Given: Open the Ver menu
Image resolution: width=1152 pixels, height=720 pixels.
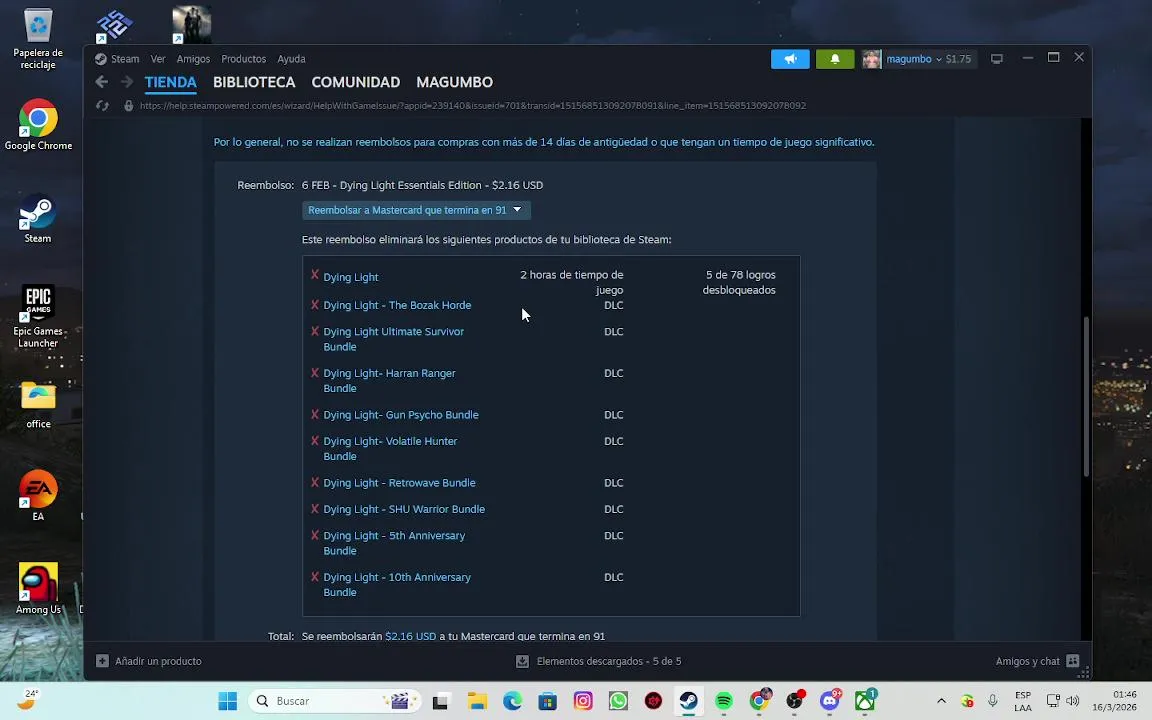Looking at the screenshot, I should [158, 59].
